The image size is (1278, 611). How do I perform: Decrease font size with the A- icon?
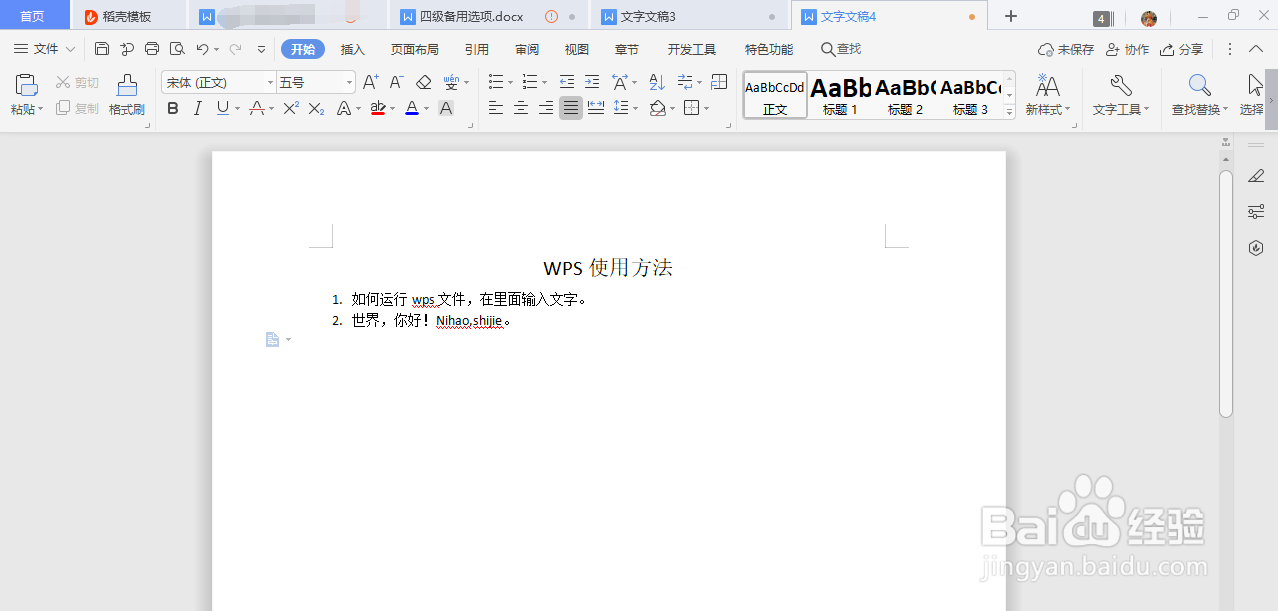(396, 82)
